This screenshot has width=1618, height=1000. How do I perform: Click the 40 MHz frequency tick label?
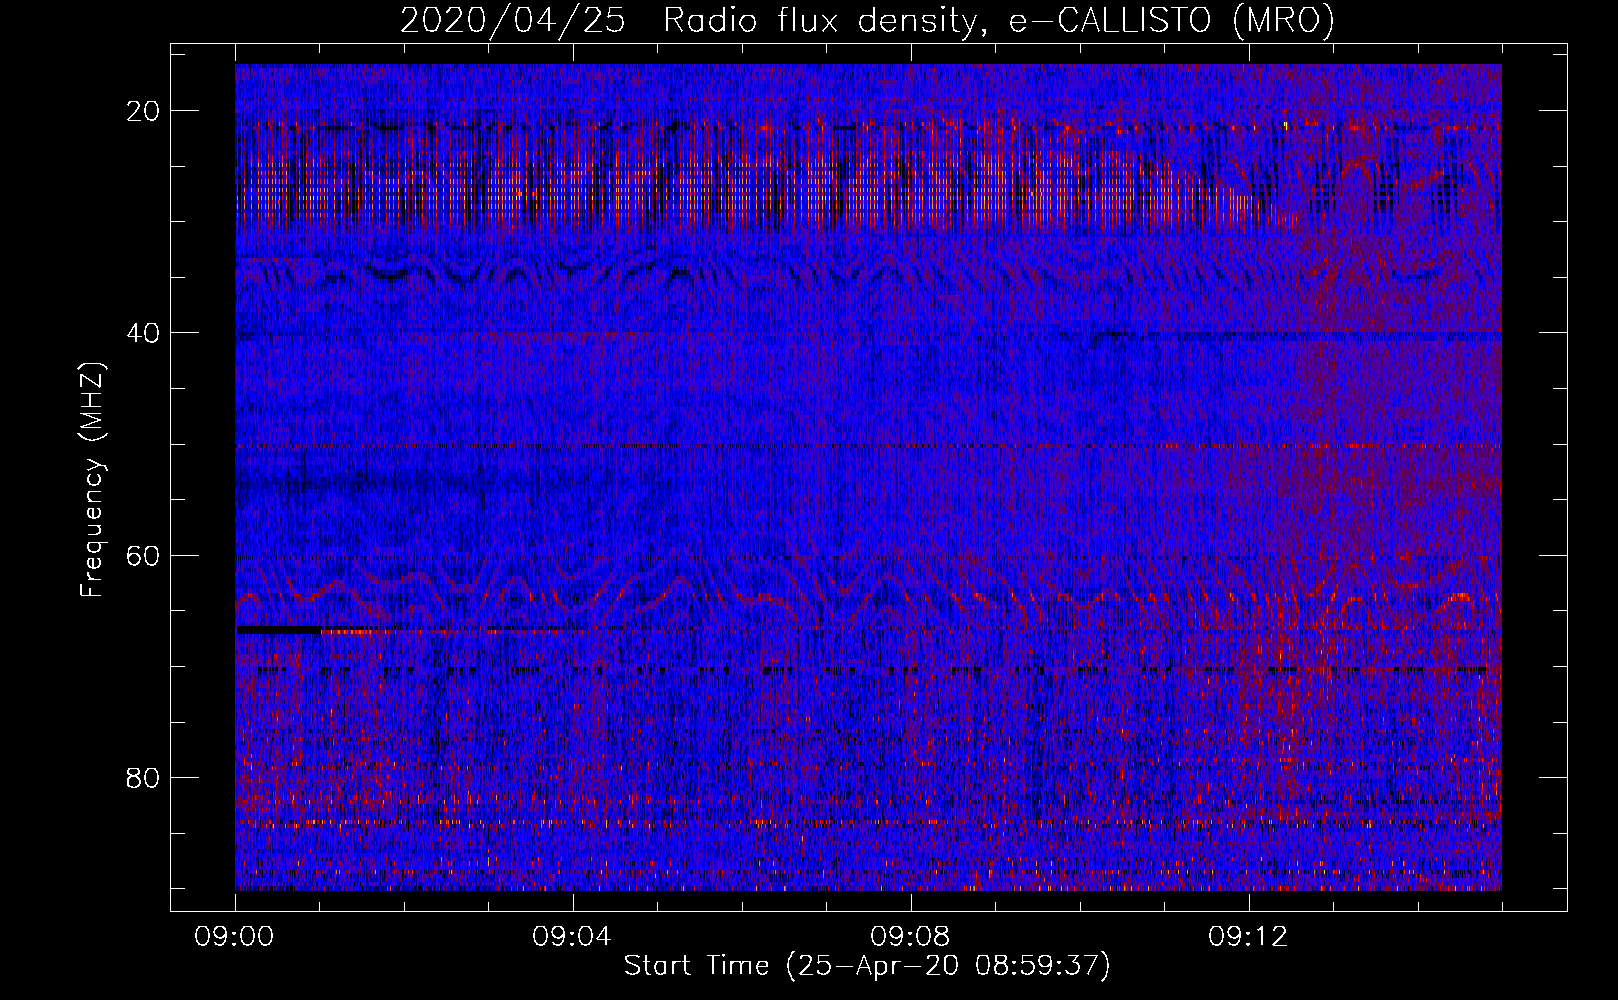tap(144, 333)
